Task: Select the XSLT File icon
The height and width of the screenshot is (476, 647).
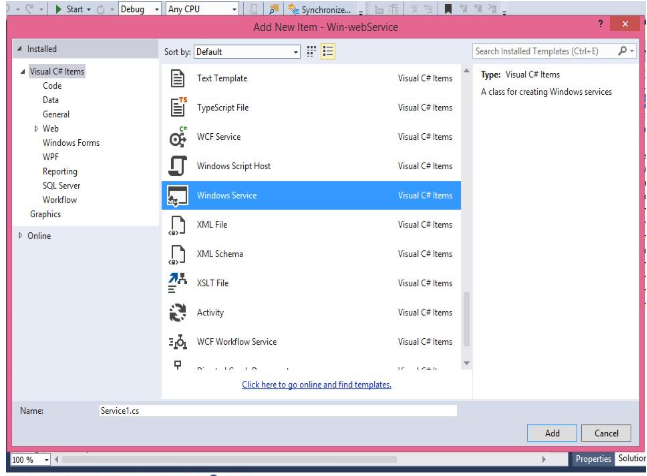Action: click(x=177, y=283)
